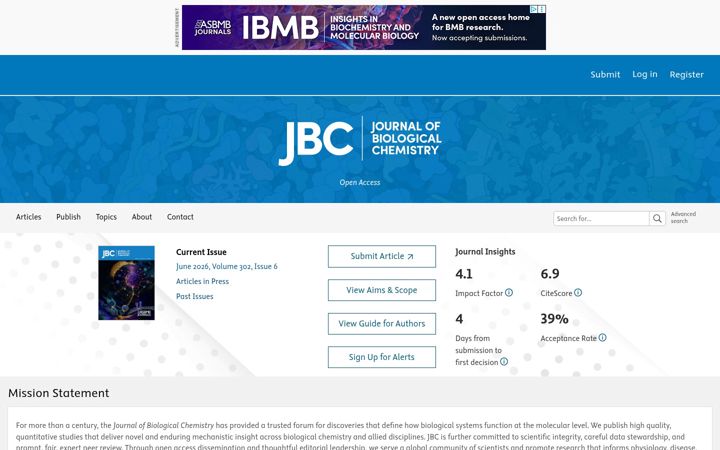Click the 6.9 CiteScore value
The image size is (720, 450).
pyautogui.click(x=550, y=274)
